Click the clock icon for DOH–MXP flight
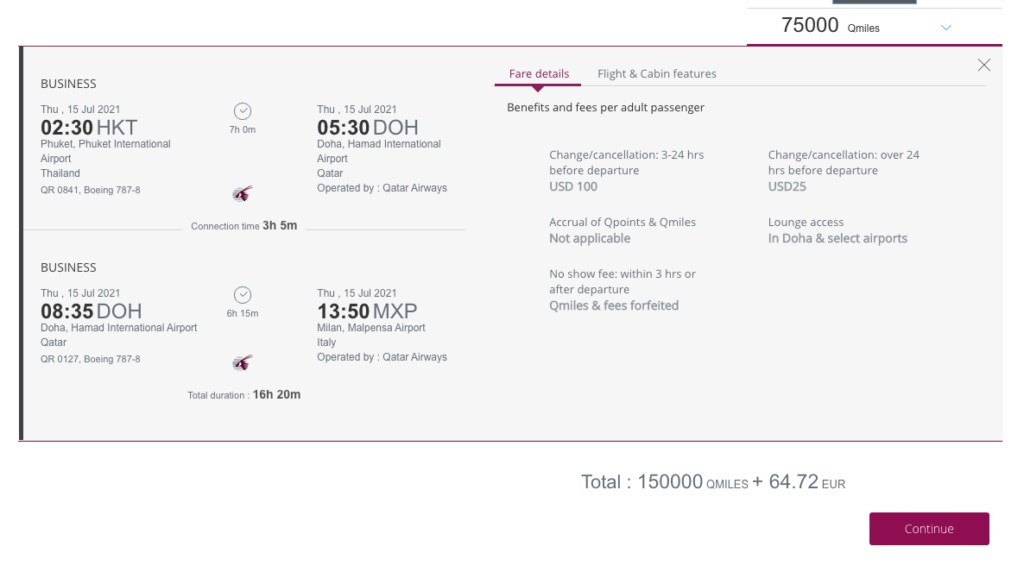Viewport: 1024px width, 578px height. (242, 295)
